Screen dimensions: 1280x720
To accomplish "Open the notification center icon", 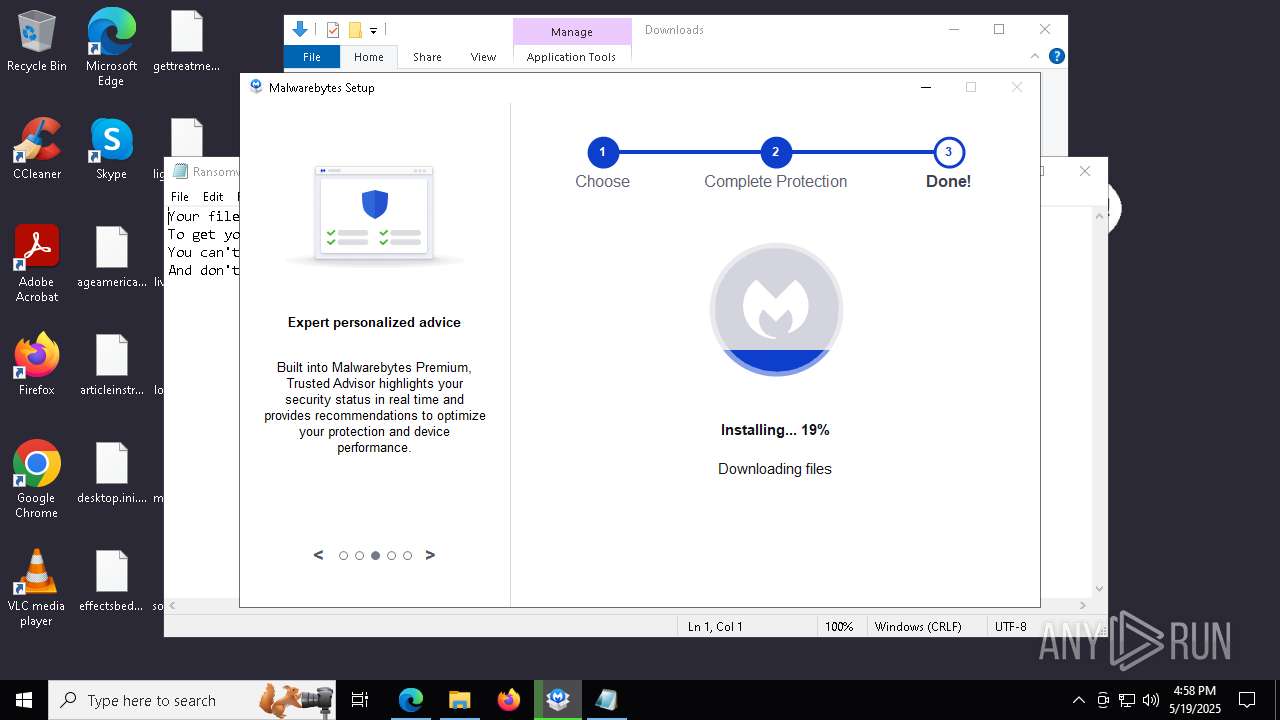I will [1247, 700].
